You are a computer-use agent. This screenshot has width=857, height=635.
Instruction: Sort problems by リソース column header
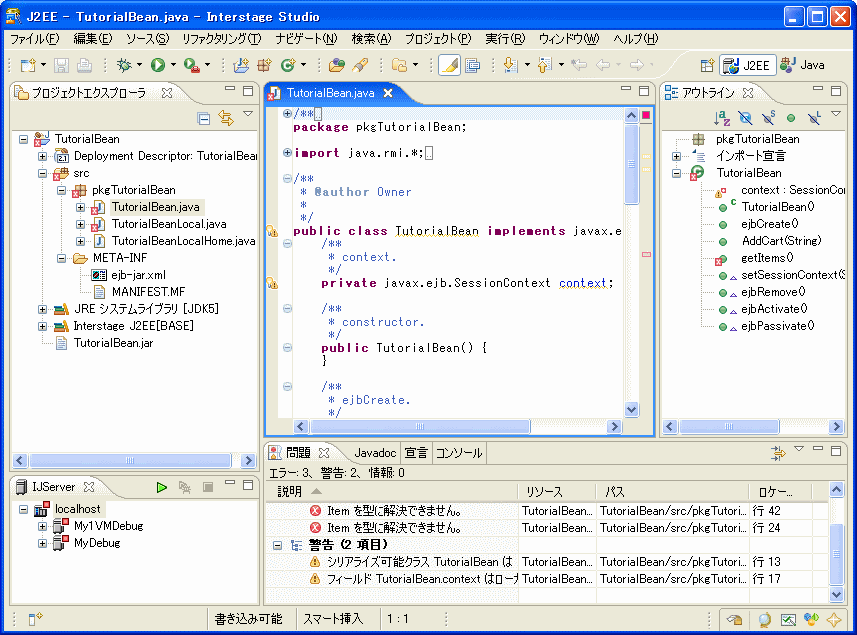pos(557,492)
